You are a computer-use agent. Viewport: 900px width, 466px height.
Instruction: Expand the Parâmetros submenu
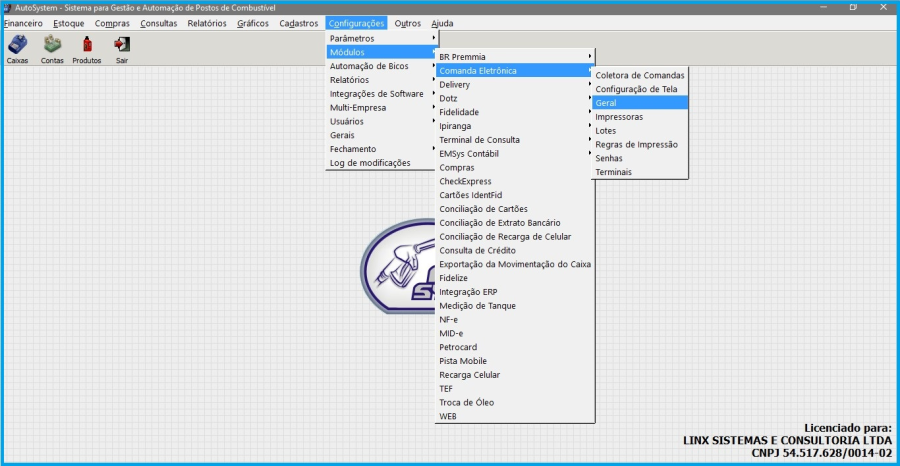[382, 38]
